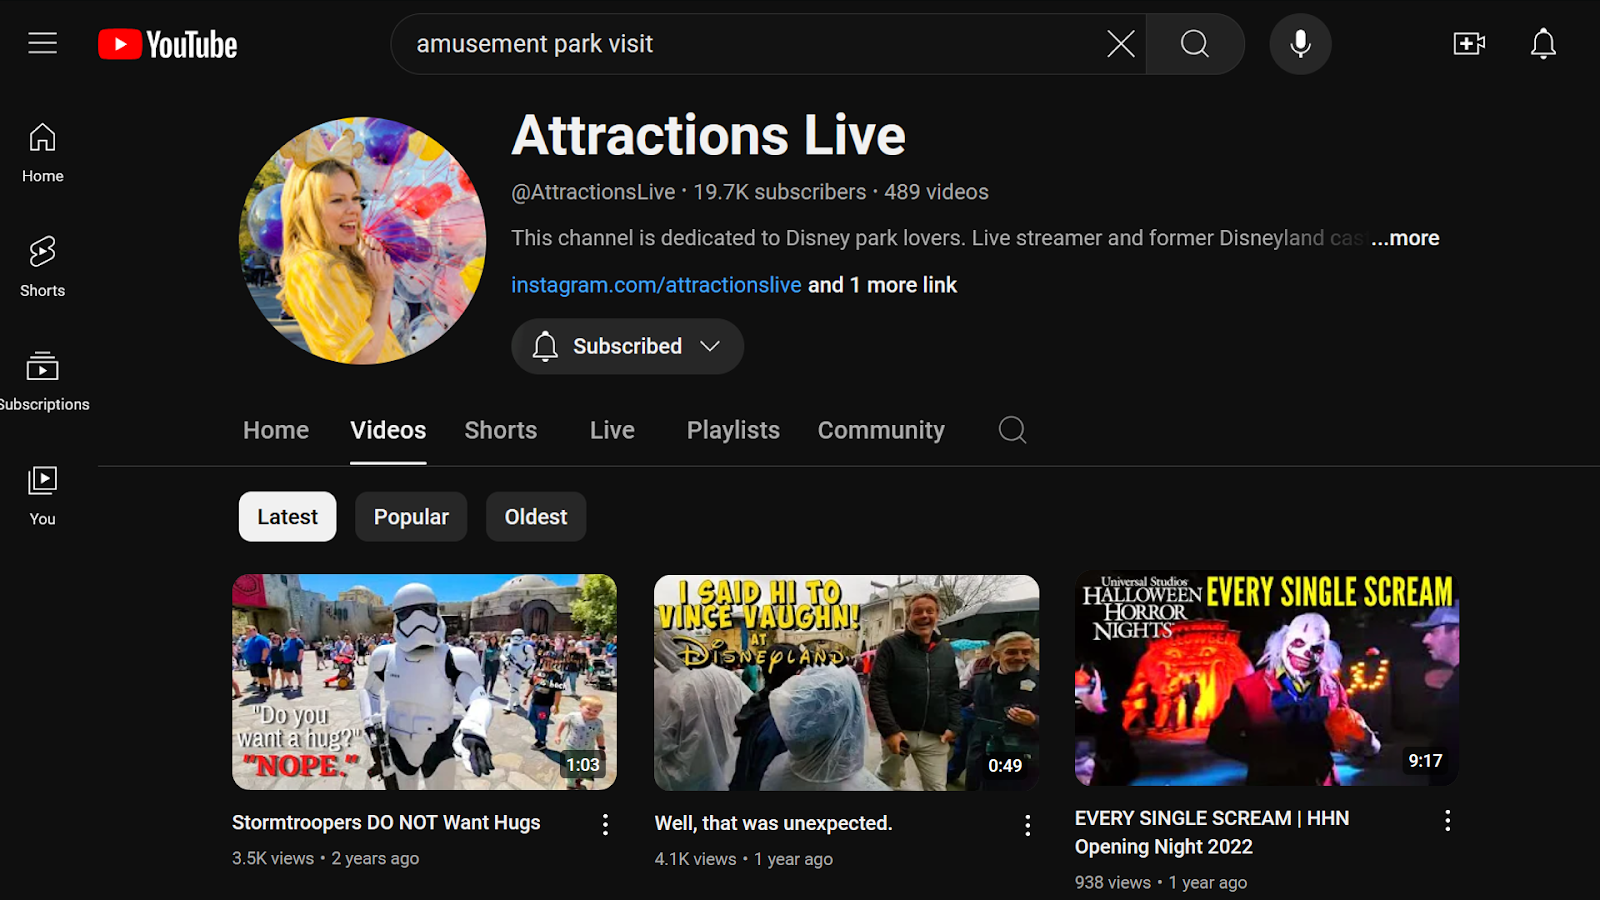The image size is (1600, 900).
Task: Clear the search box text
Action: tap(1120, 44)
